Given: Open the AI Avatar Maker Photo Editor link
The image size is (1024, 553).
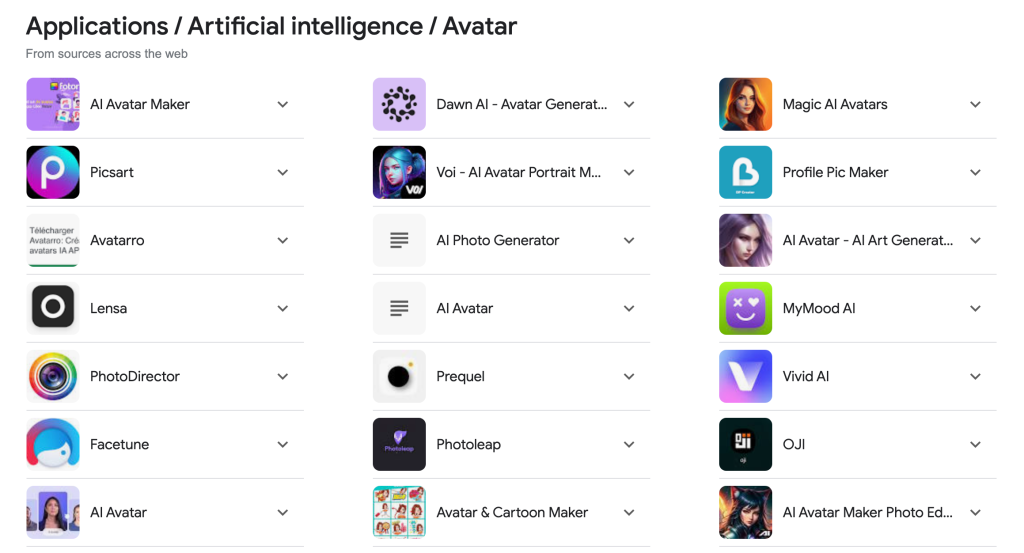Looking at the screenshot, I should (867, 512).
